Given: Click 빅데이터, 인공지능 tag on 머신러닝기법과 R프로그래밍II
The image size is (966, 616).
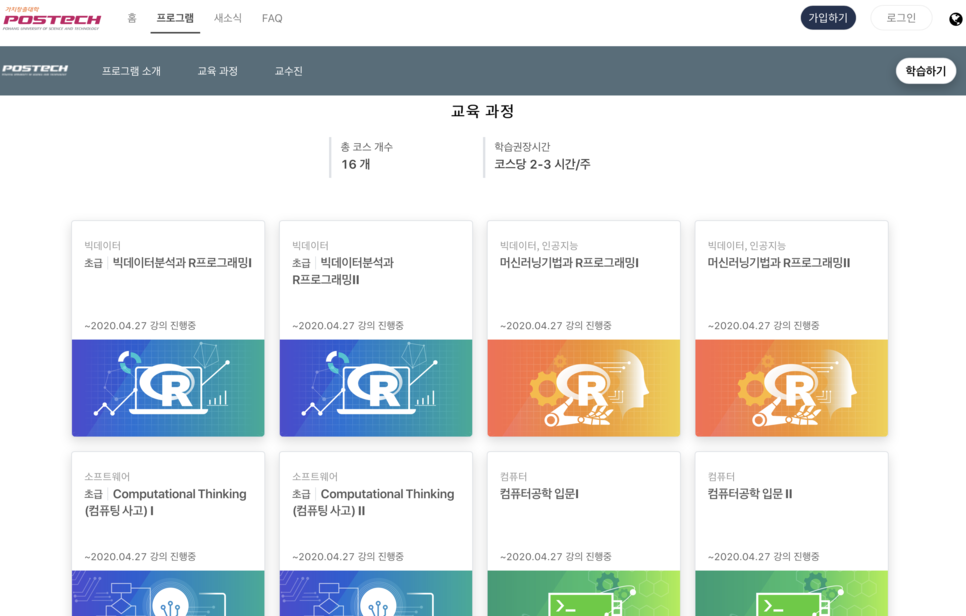Looking at the screenshot, I should coord(747,245).
